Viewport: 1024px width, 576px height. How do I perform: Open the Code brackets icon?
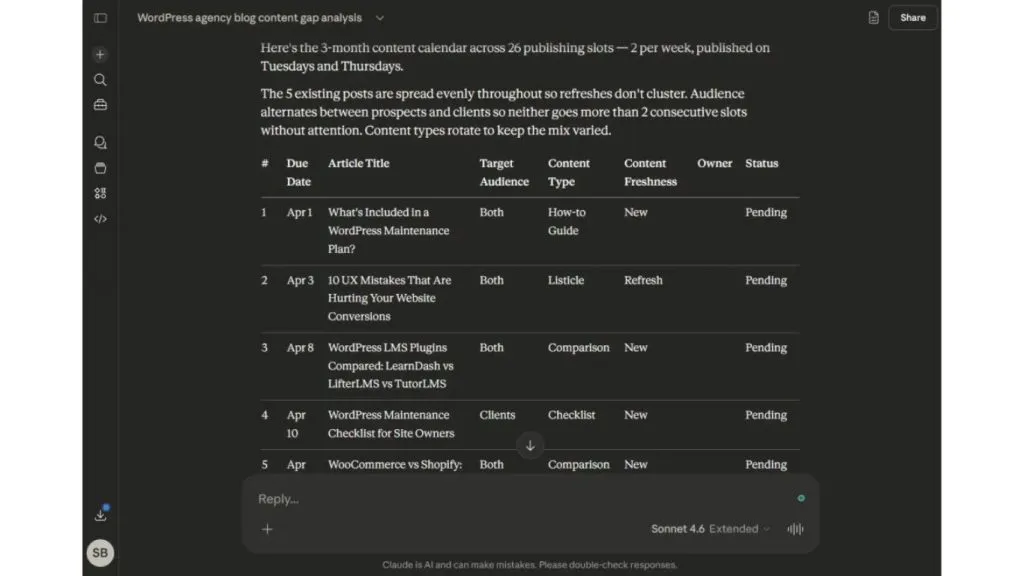point(100,219)
